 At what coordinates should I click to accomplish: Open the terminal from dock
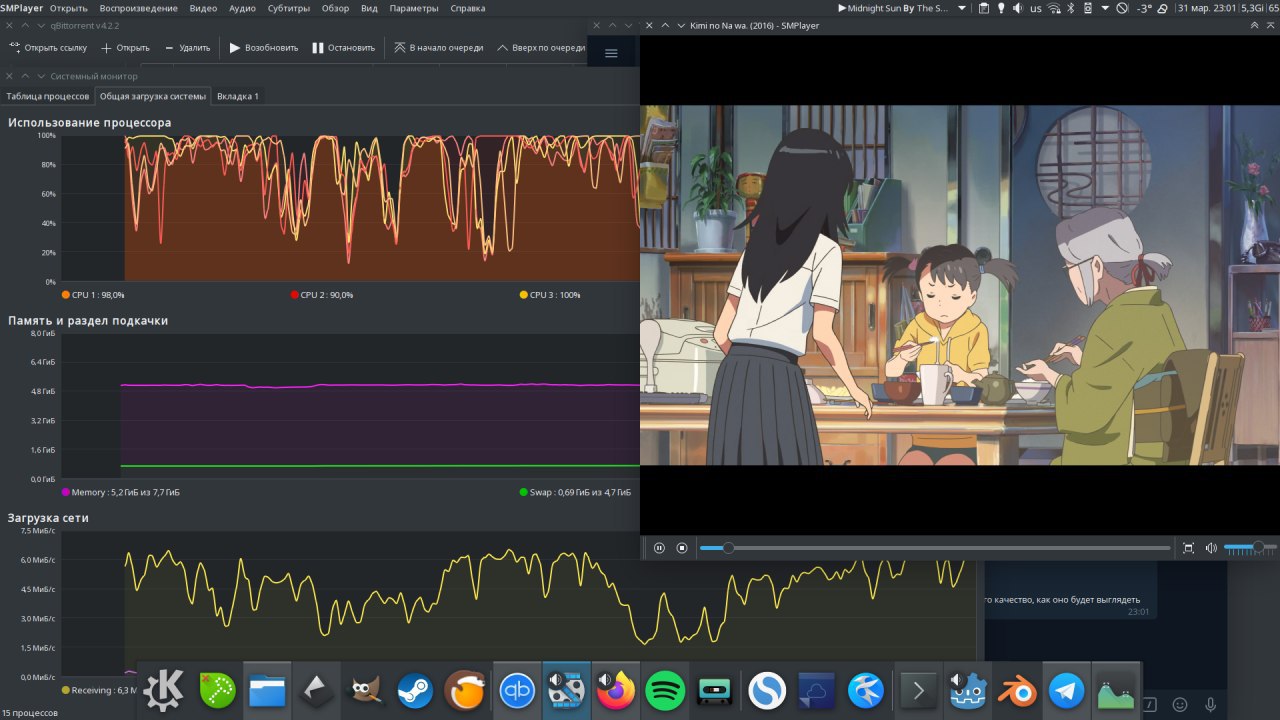[x=918, y=690]
